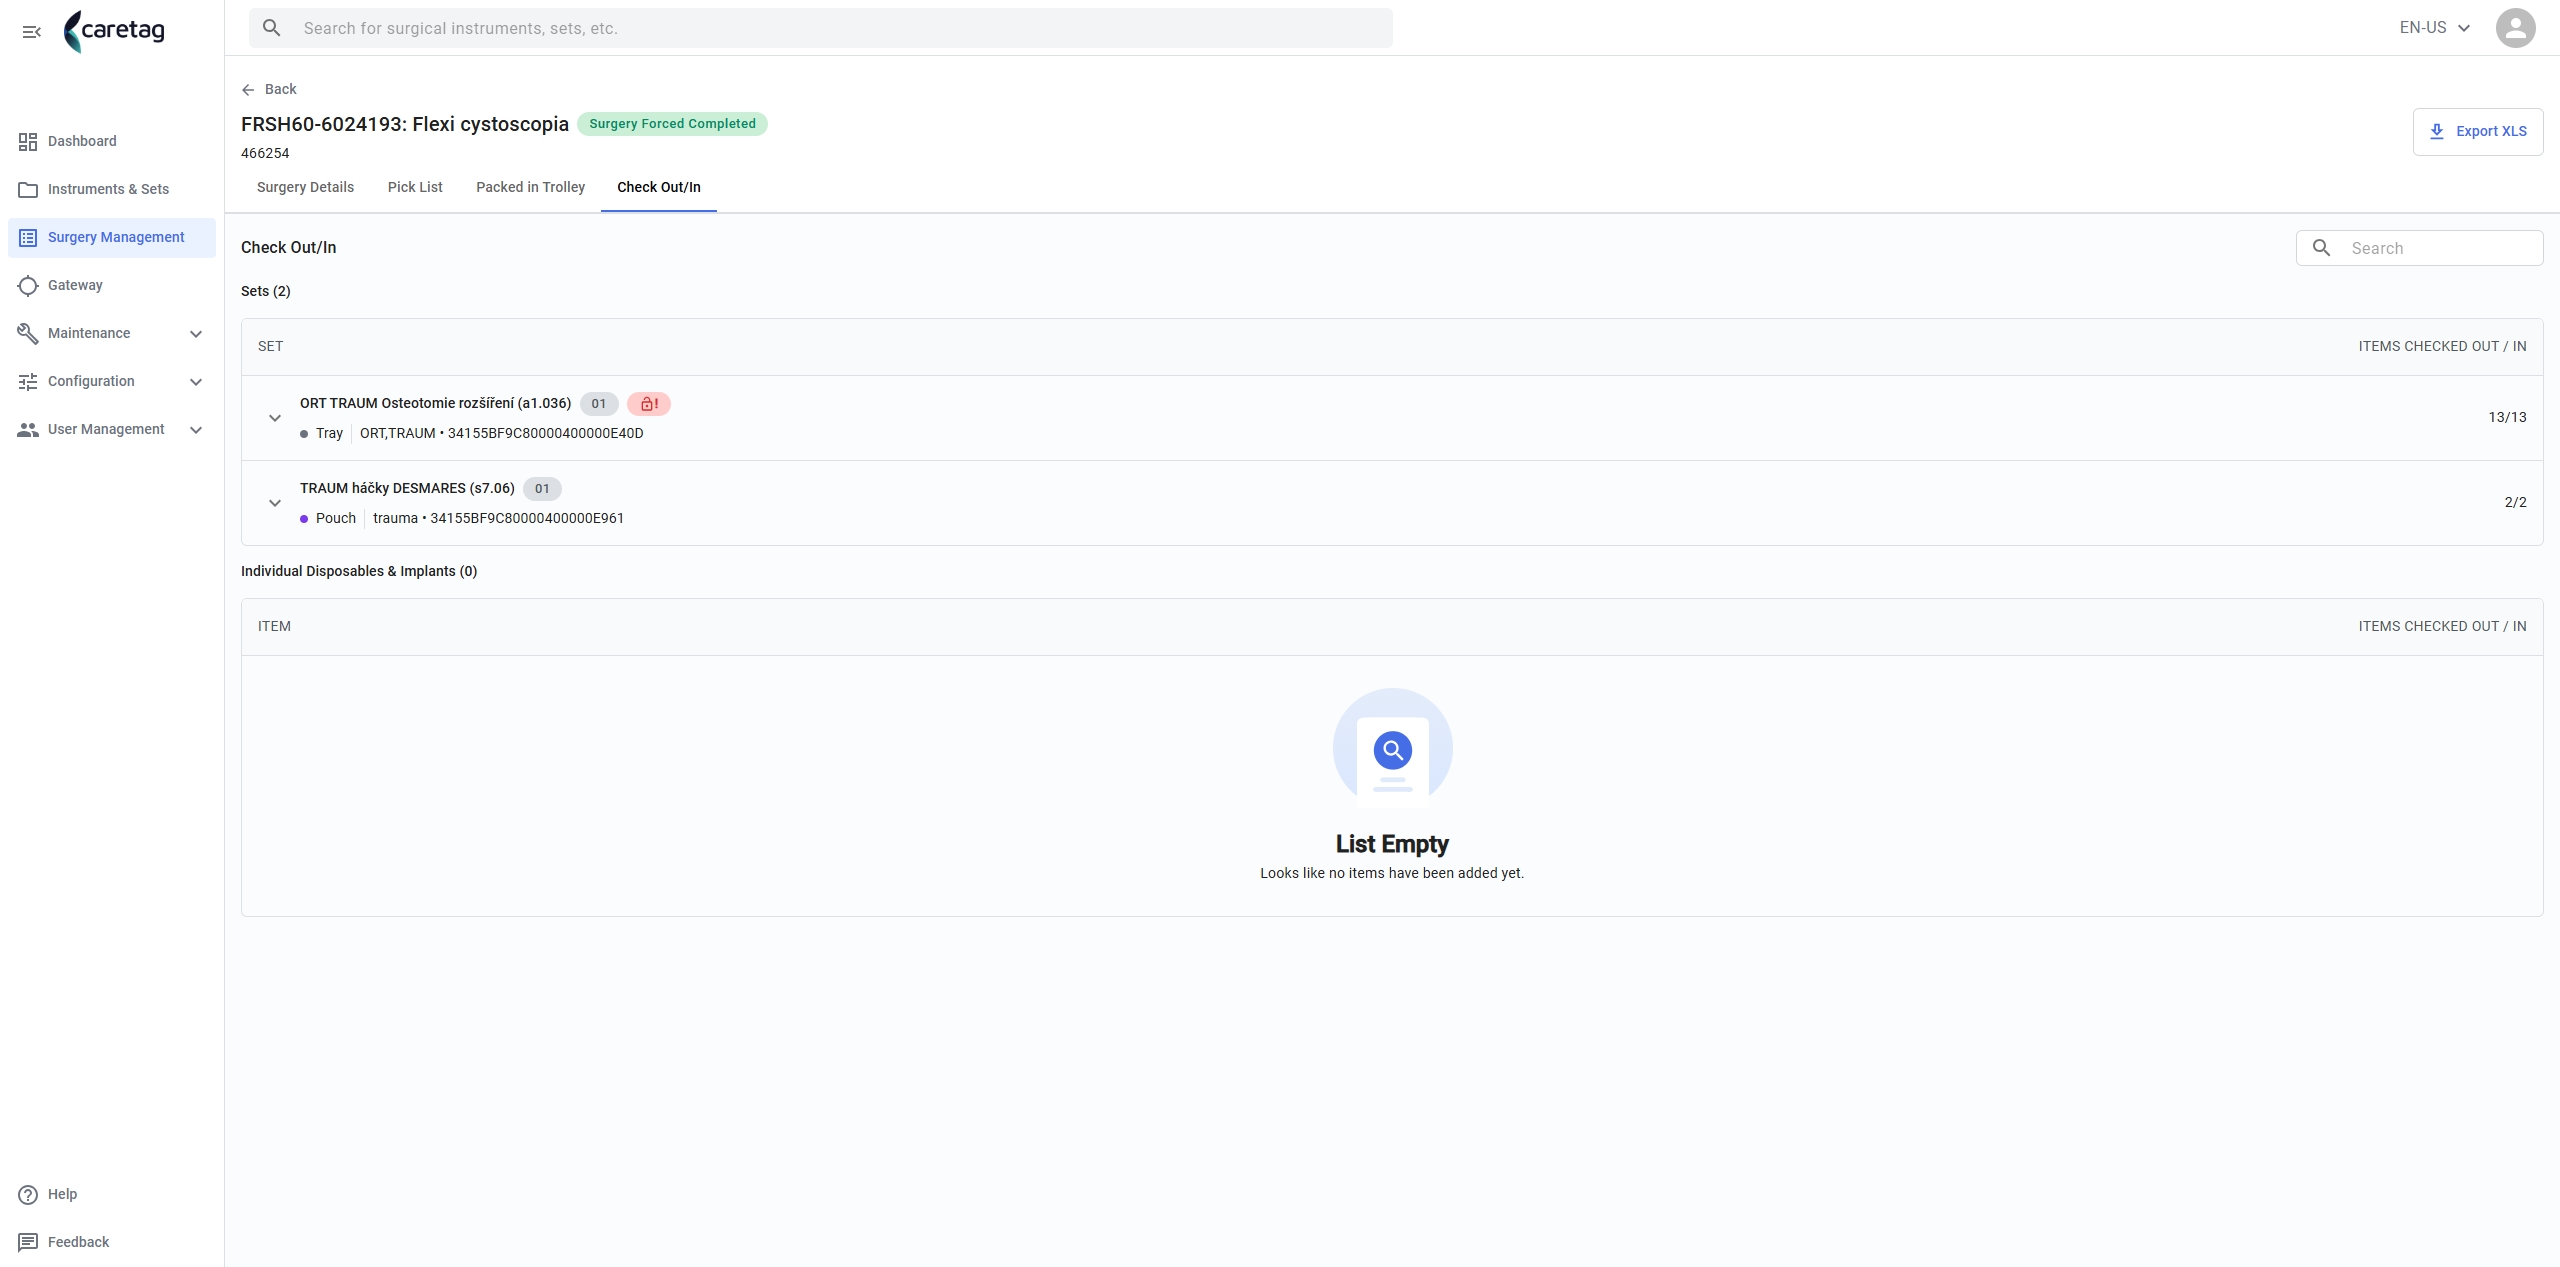Click the back arrow icon
The width and height of the screenshot is (2560, 1267).
tap(248, 89)
